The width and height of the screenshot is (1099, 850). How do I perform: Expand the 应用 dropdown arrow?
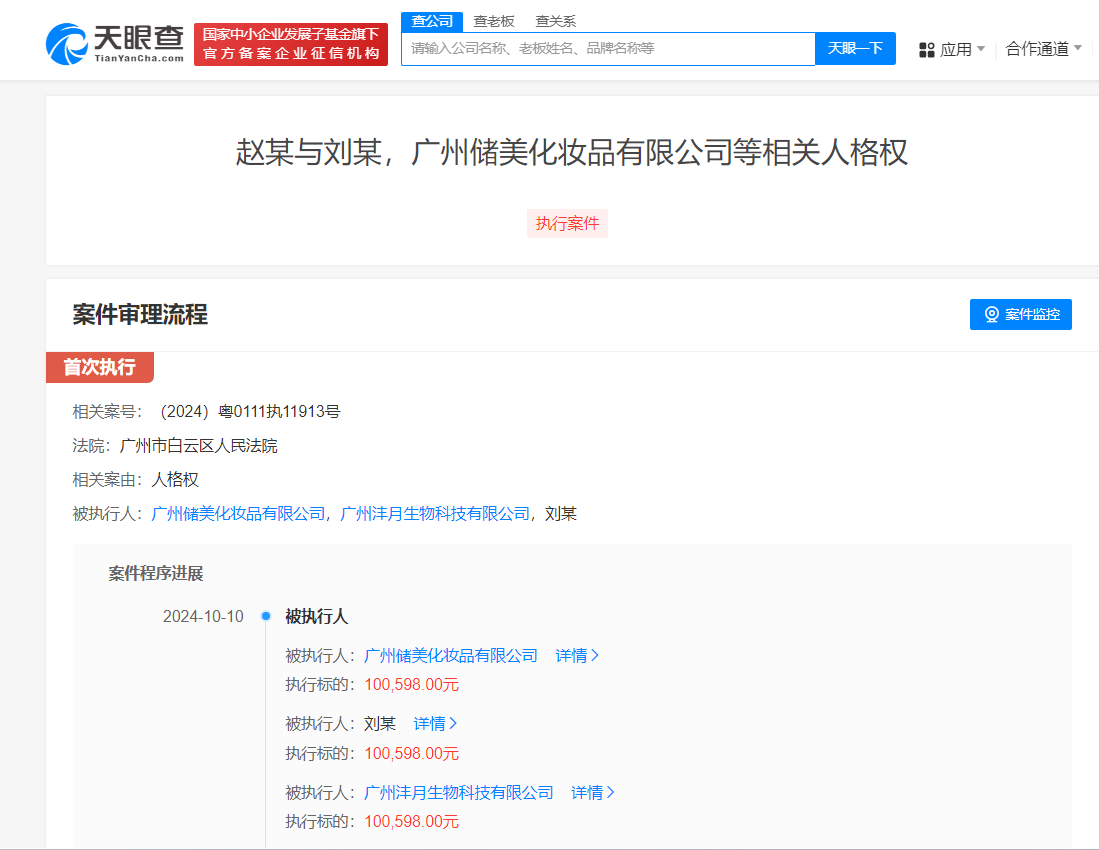point(981,49)
